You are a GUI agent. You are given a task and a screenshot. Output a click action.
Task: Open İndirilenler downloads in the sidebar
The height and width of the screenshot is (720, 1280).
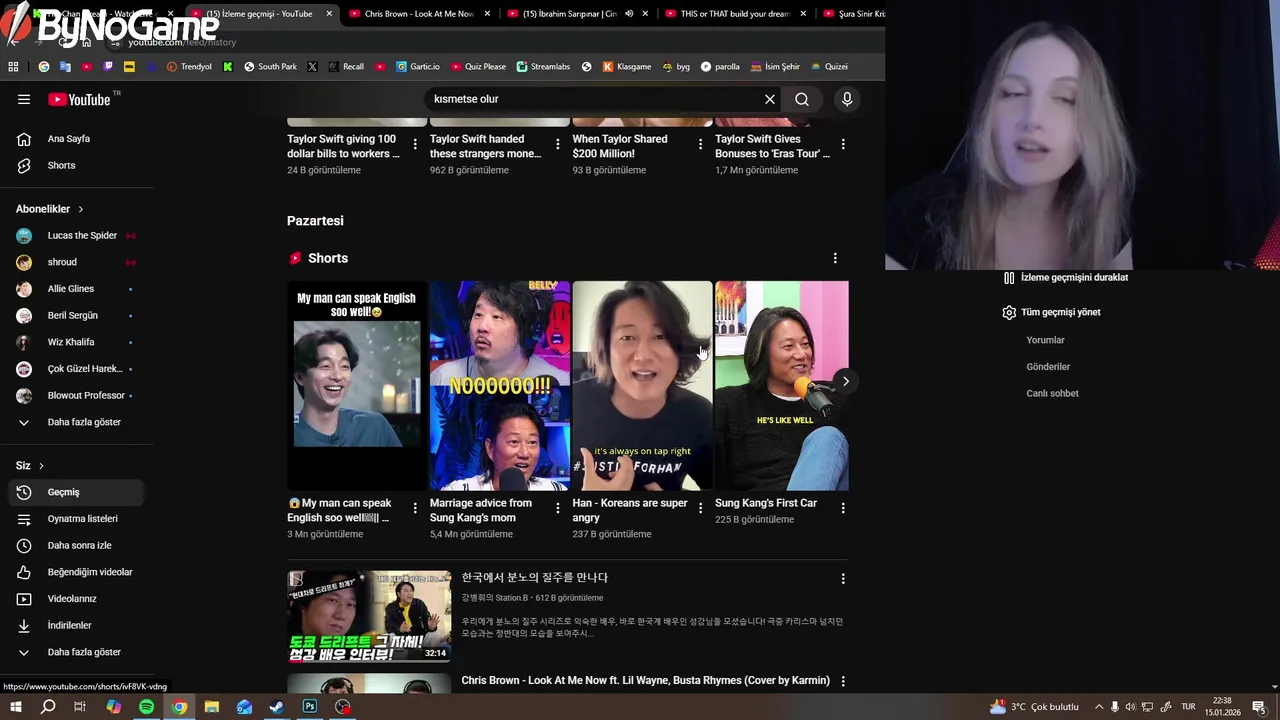[76, 625]
